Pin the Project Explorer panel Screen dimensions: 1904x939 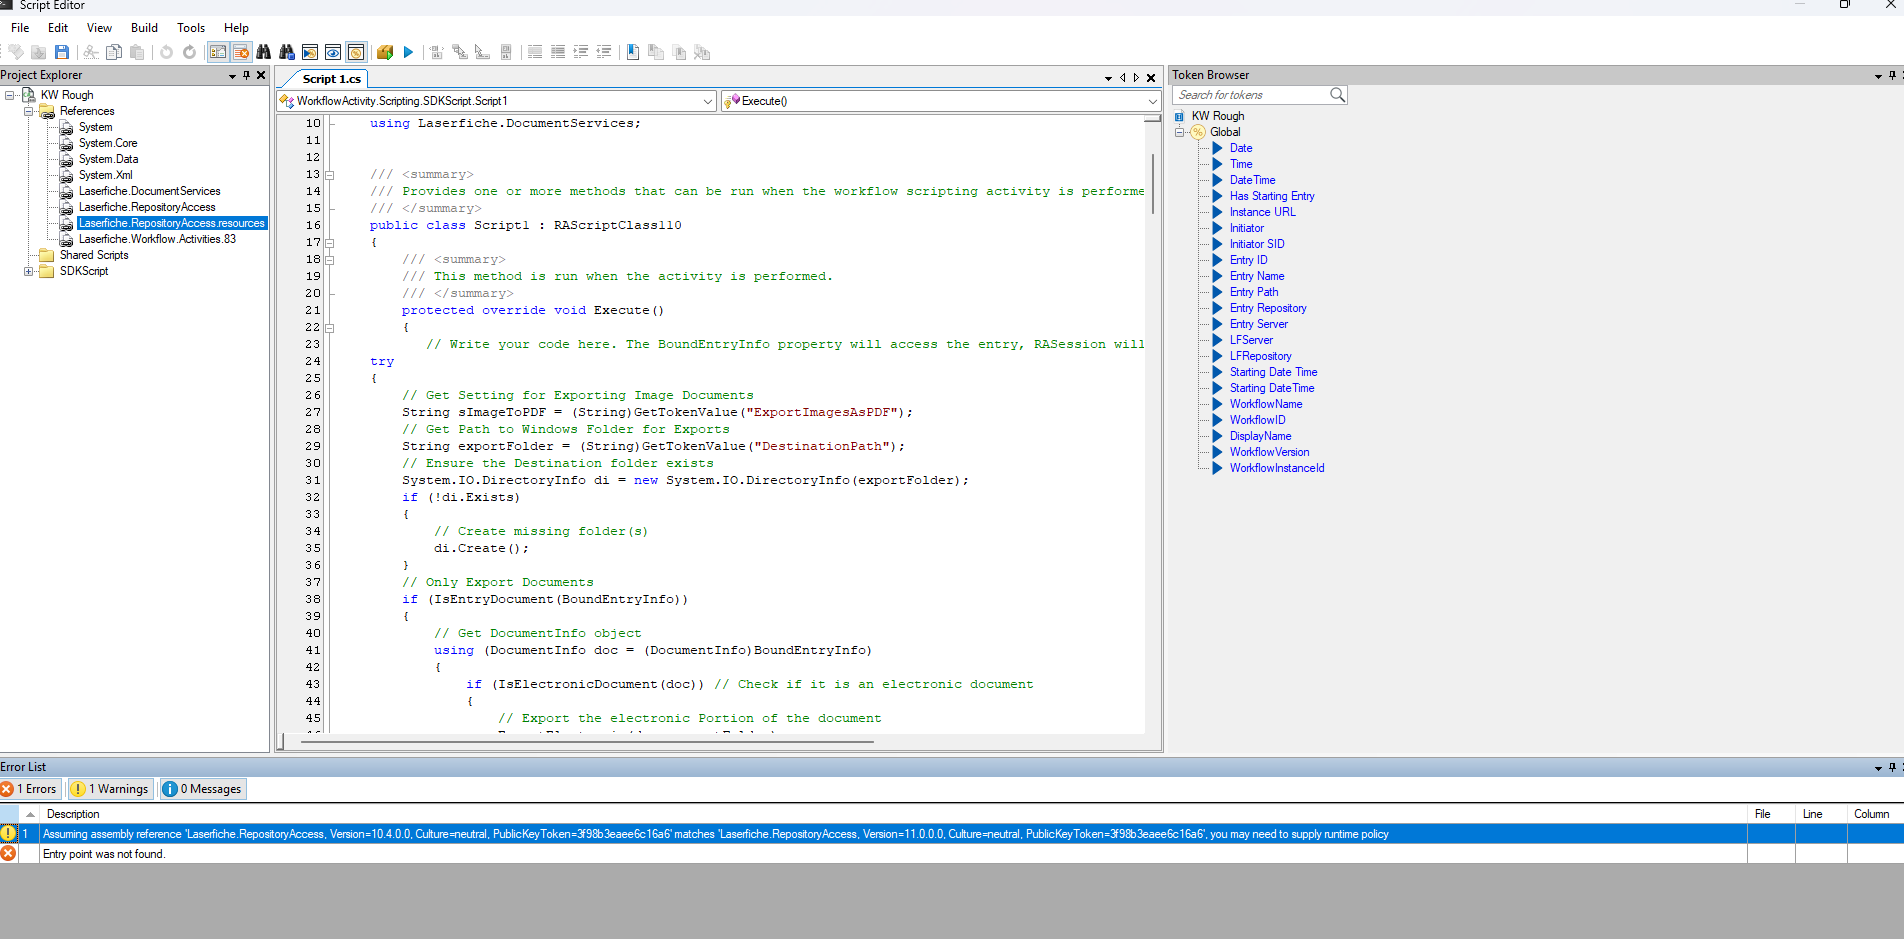point(246,75)
